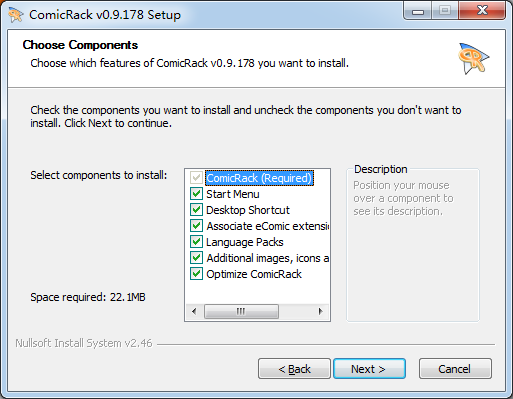Cancel the ComicRack installation

455,369
